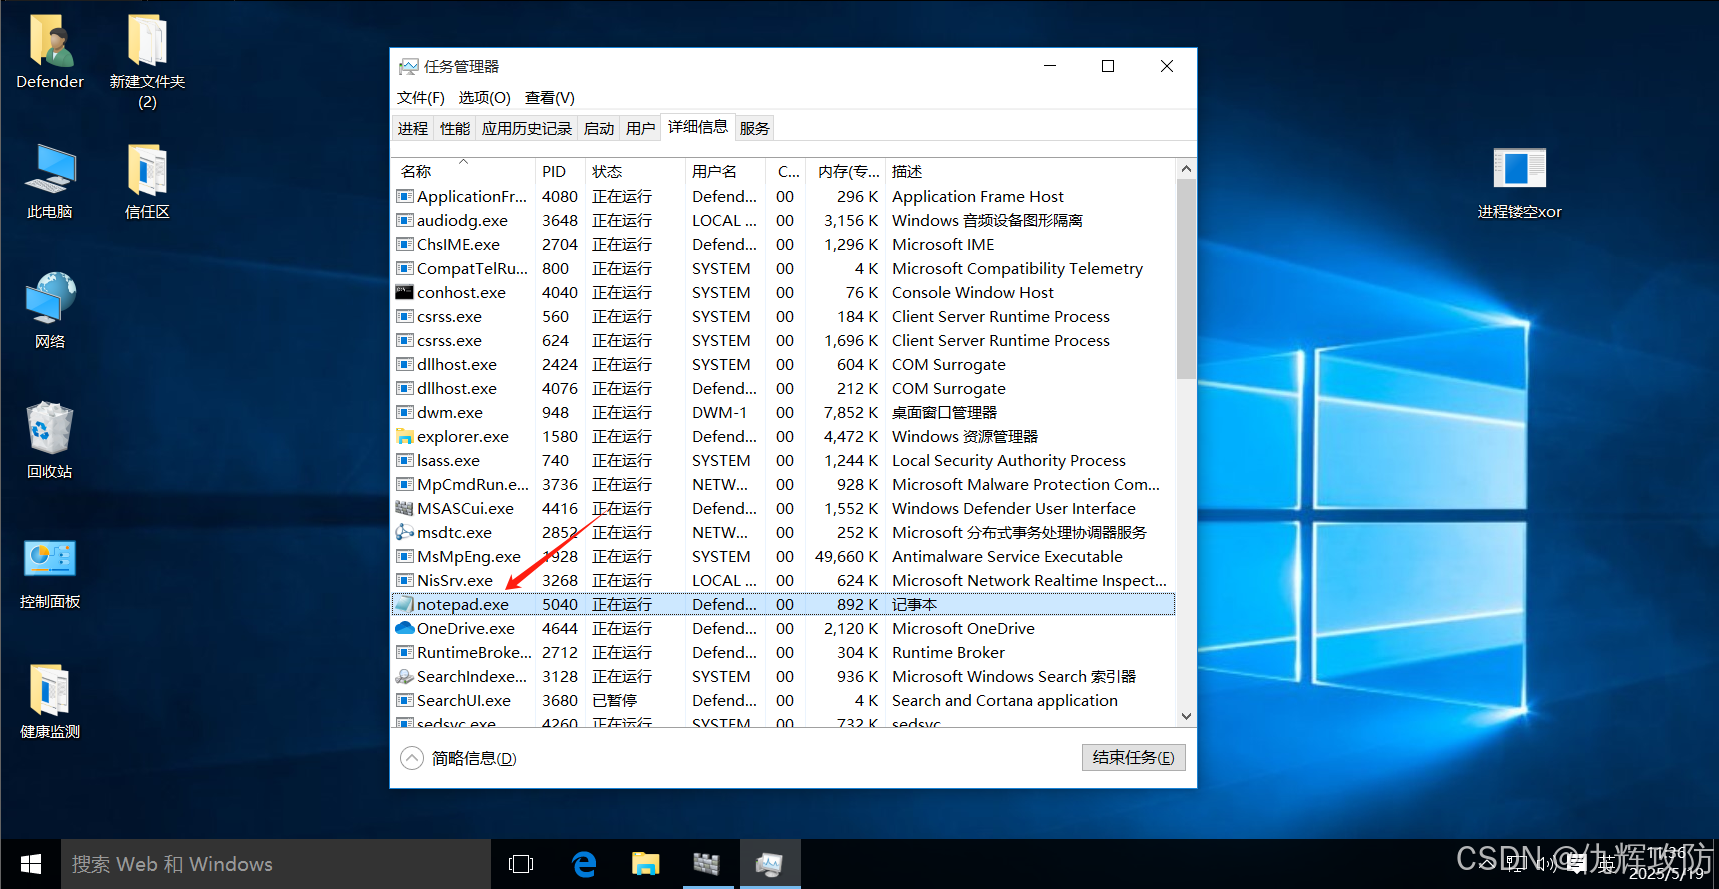1719x889 pixels.
Task: Select the MpCmdRun.exe process row
Action: click(783, 484)
